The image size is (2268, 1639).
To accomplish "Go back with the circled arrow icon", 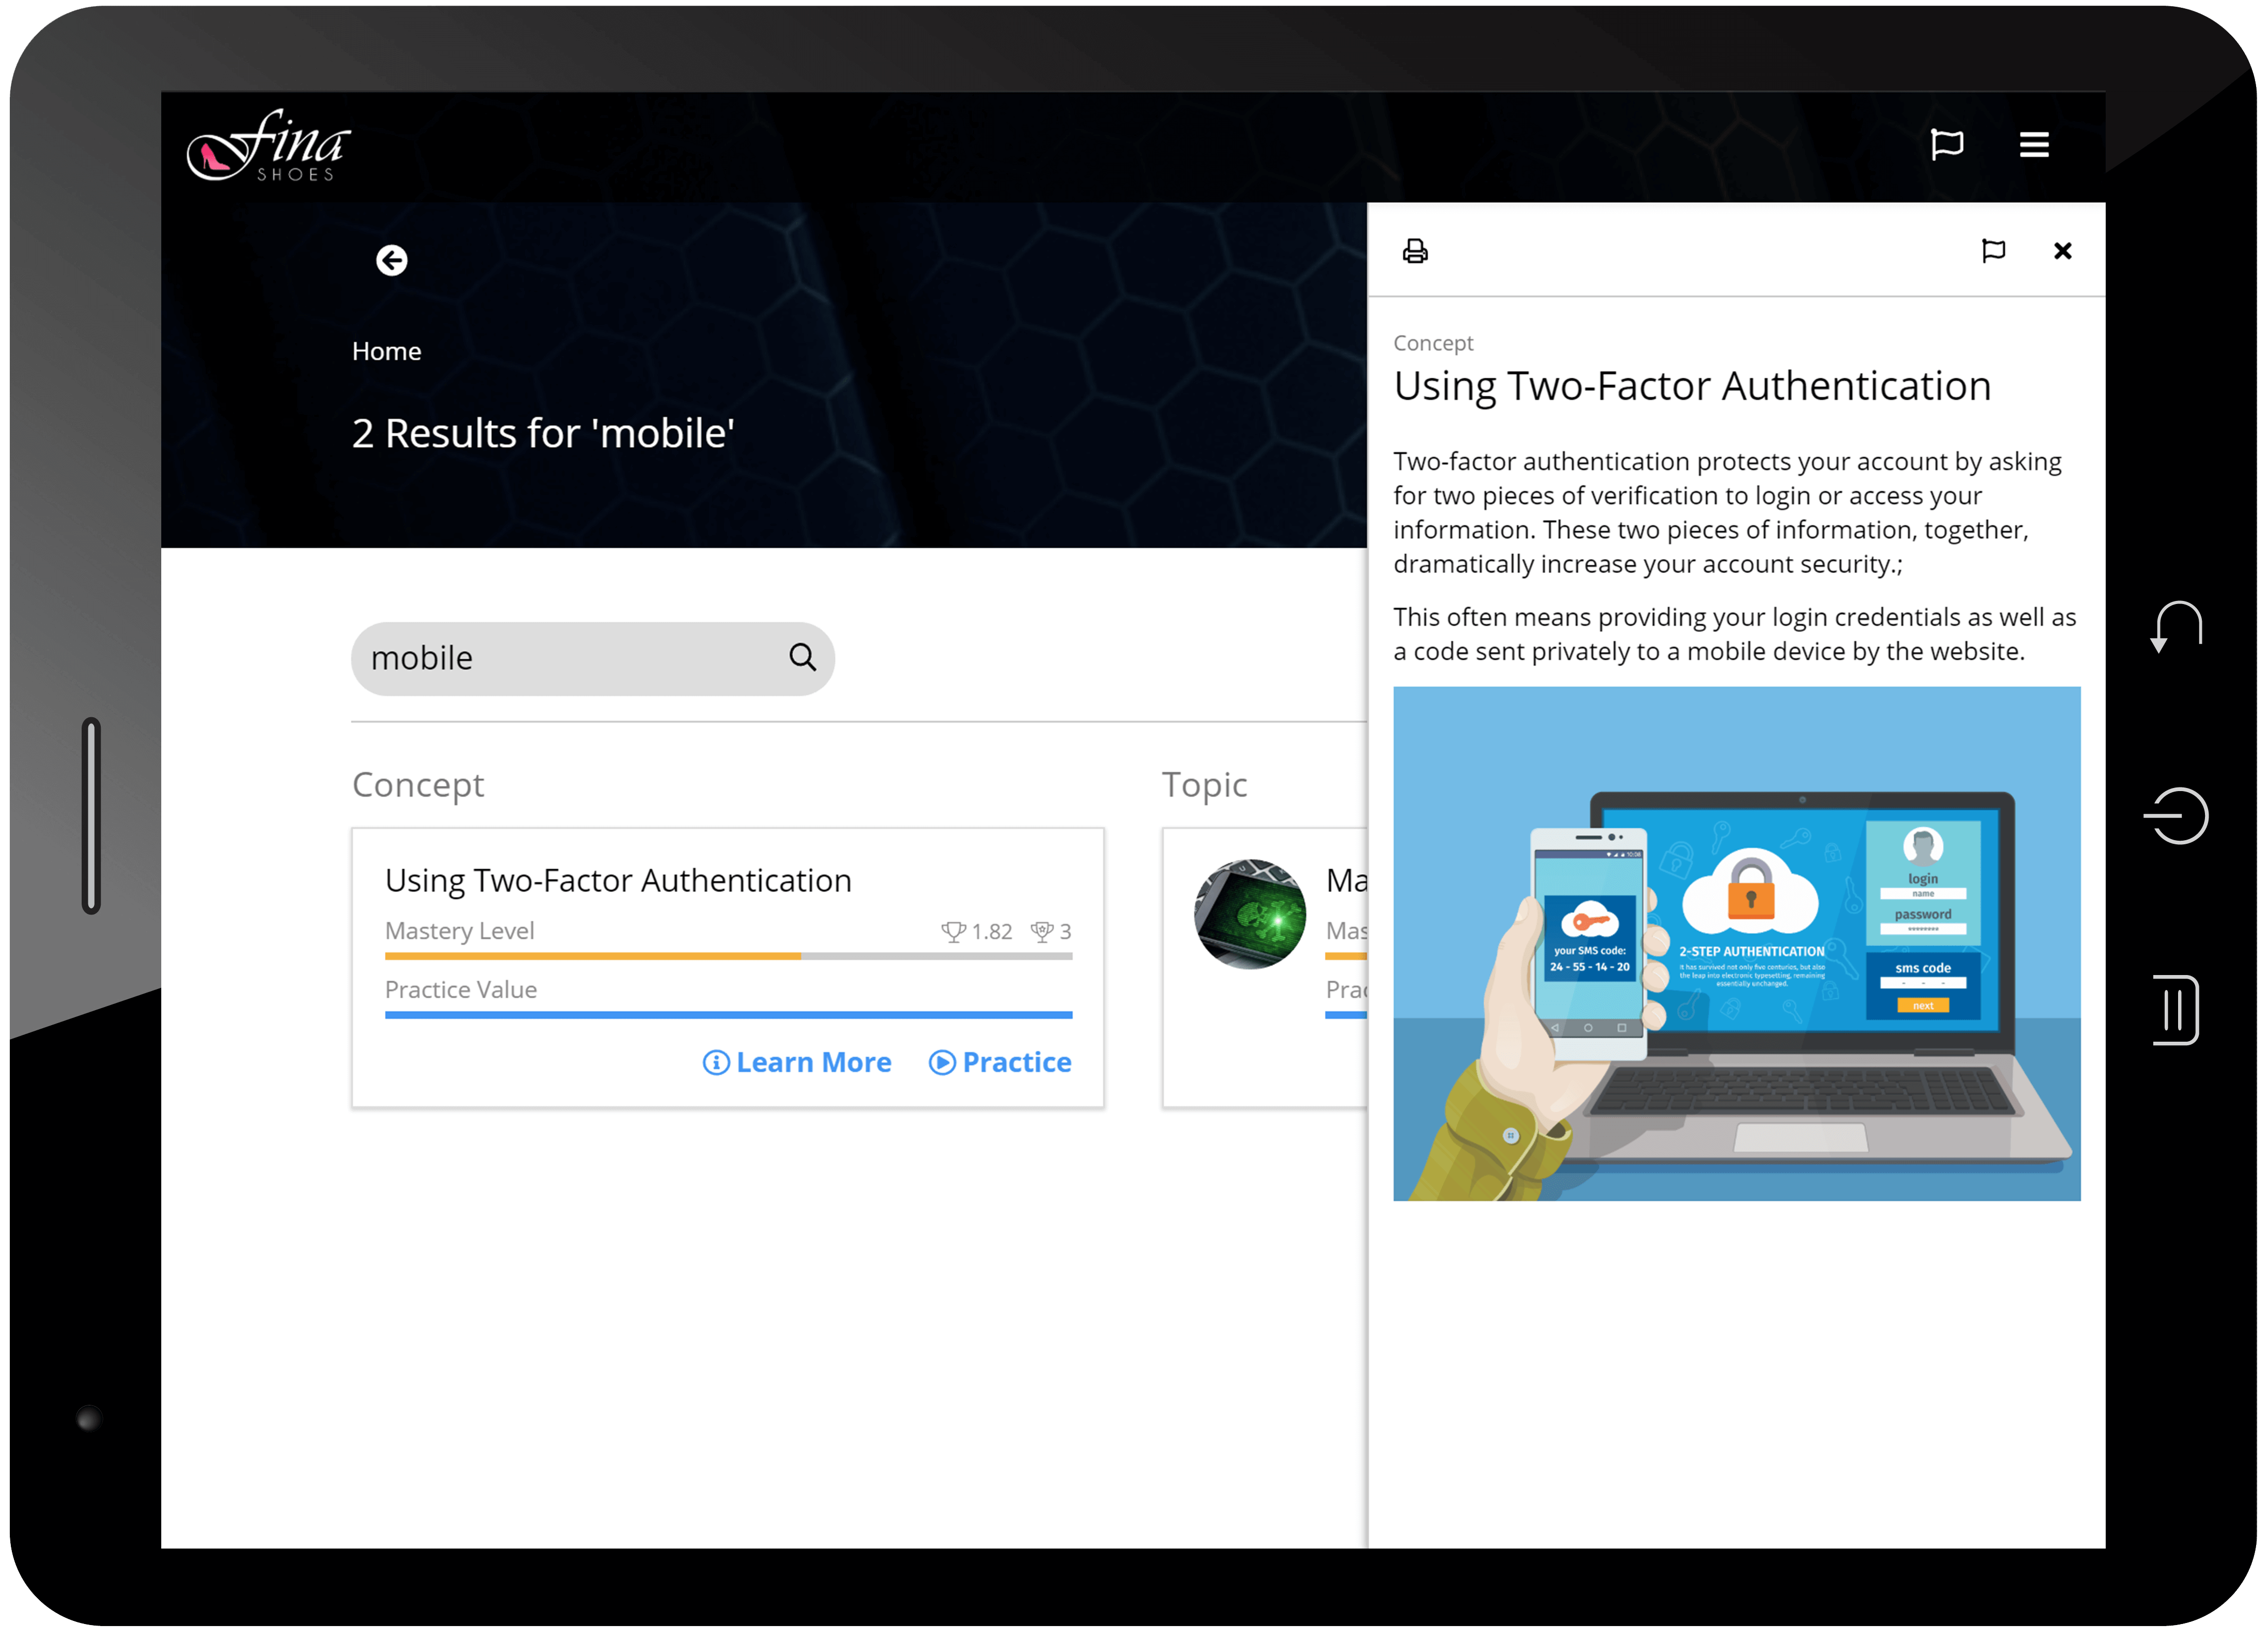I will click(x=391, y=261).
